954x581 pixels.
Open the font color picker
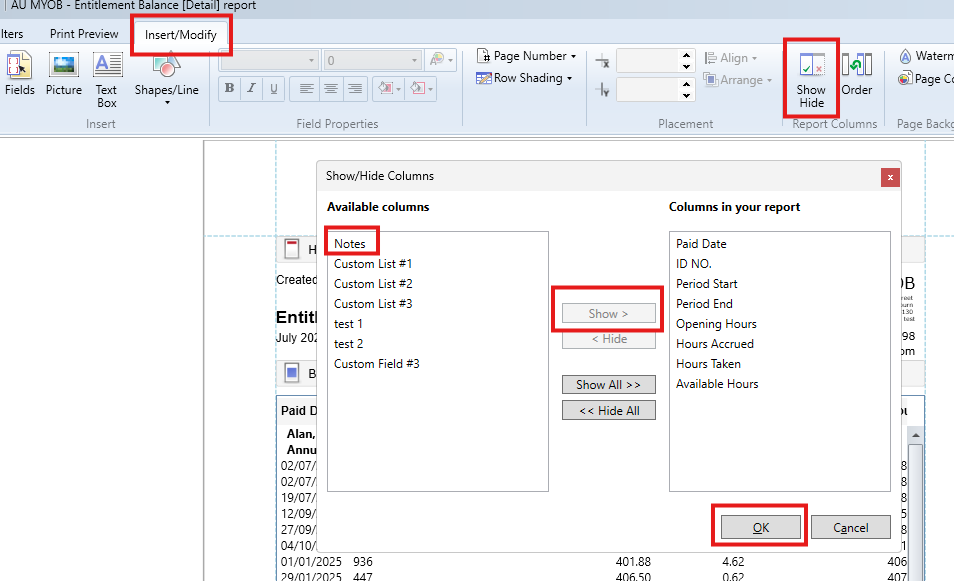(x=440, y=61)
